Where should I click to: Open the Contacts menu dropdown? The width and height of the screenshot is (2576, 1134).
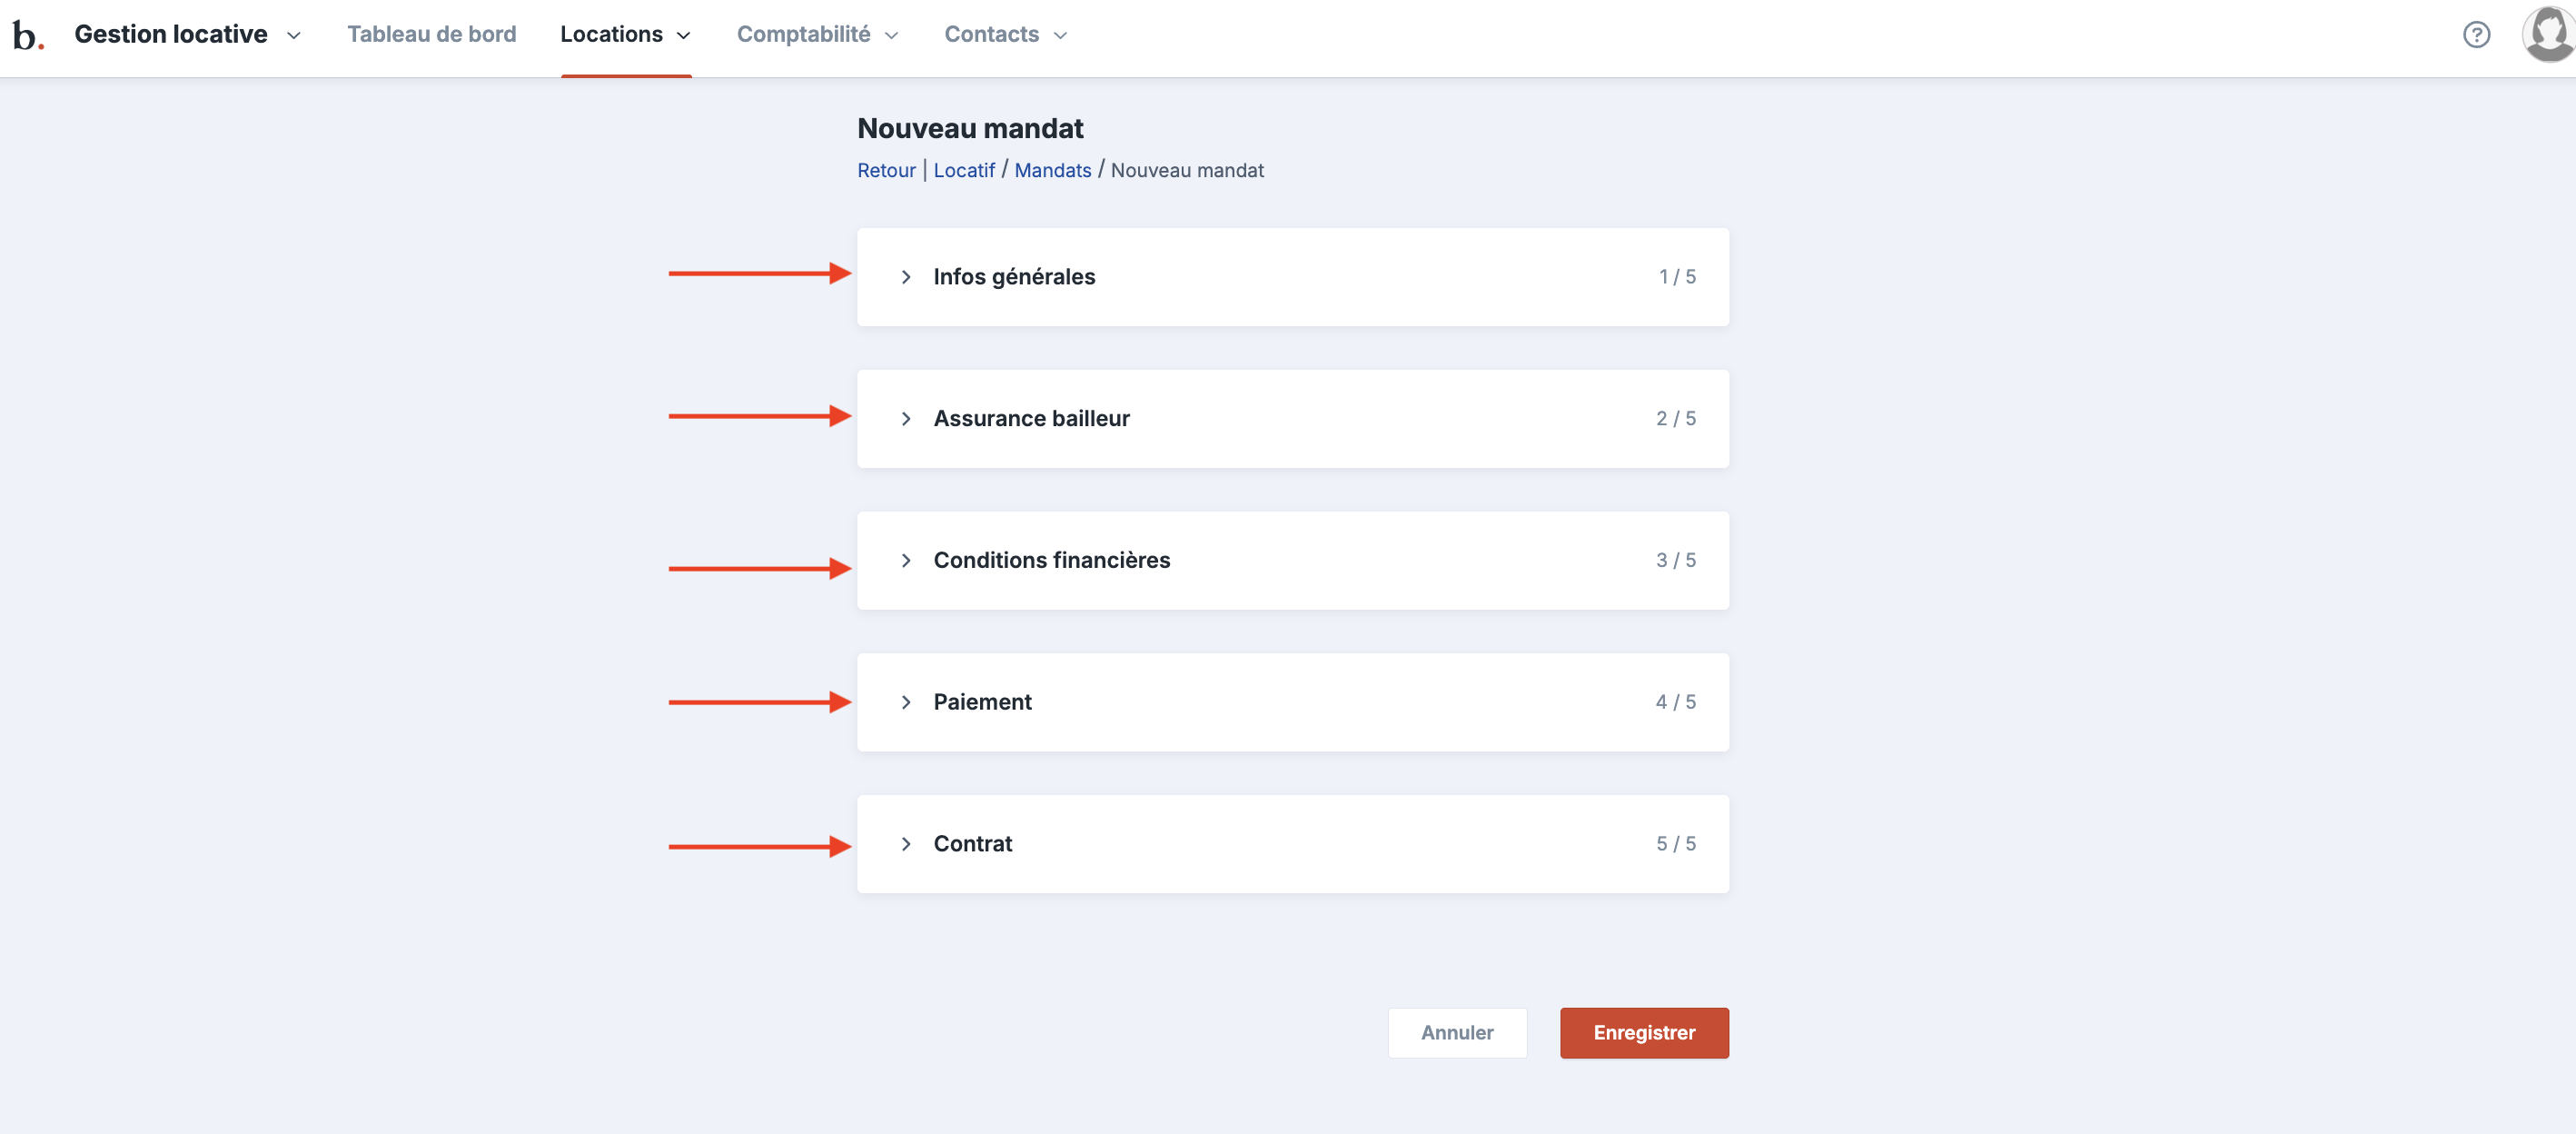point(1005,35)
